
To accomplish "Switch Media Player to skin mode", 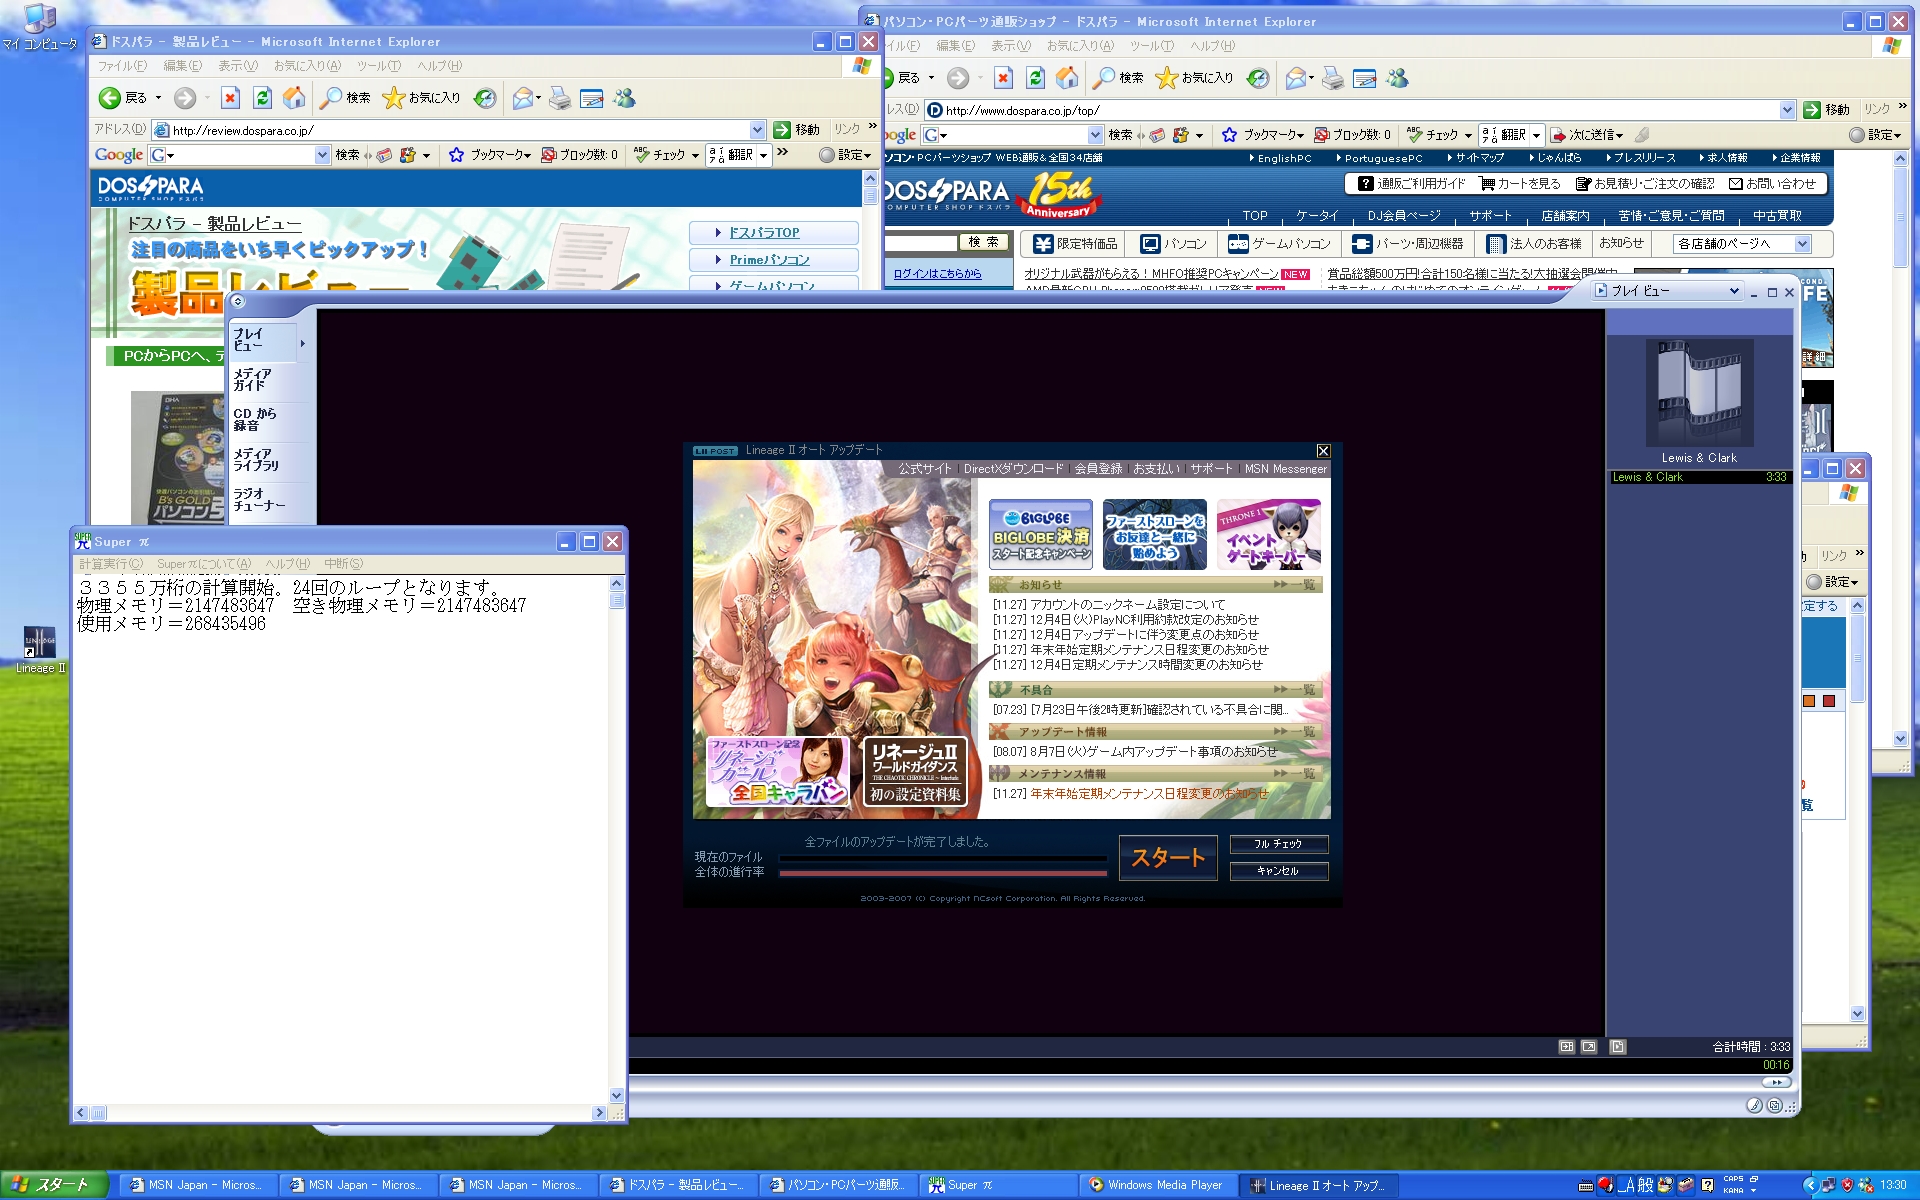I will pos(1775,1105).
